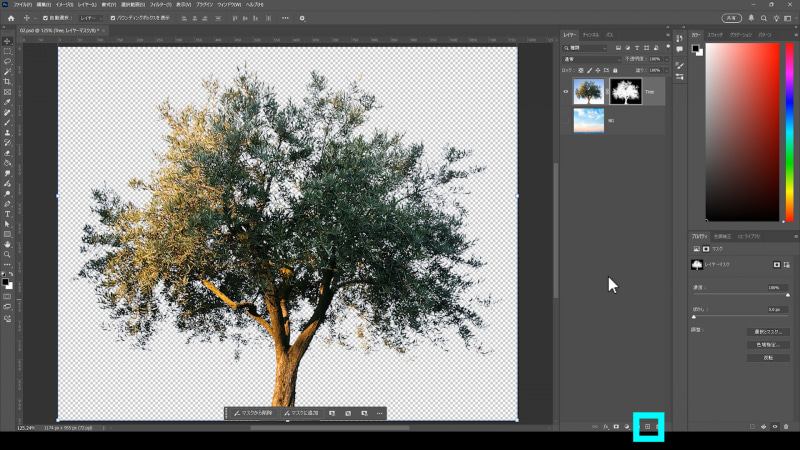Filter layers by pixel layers icon

coord(618,48)
